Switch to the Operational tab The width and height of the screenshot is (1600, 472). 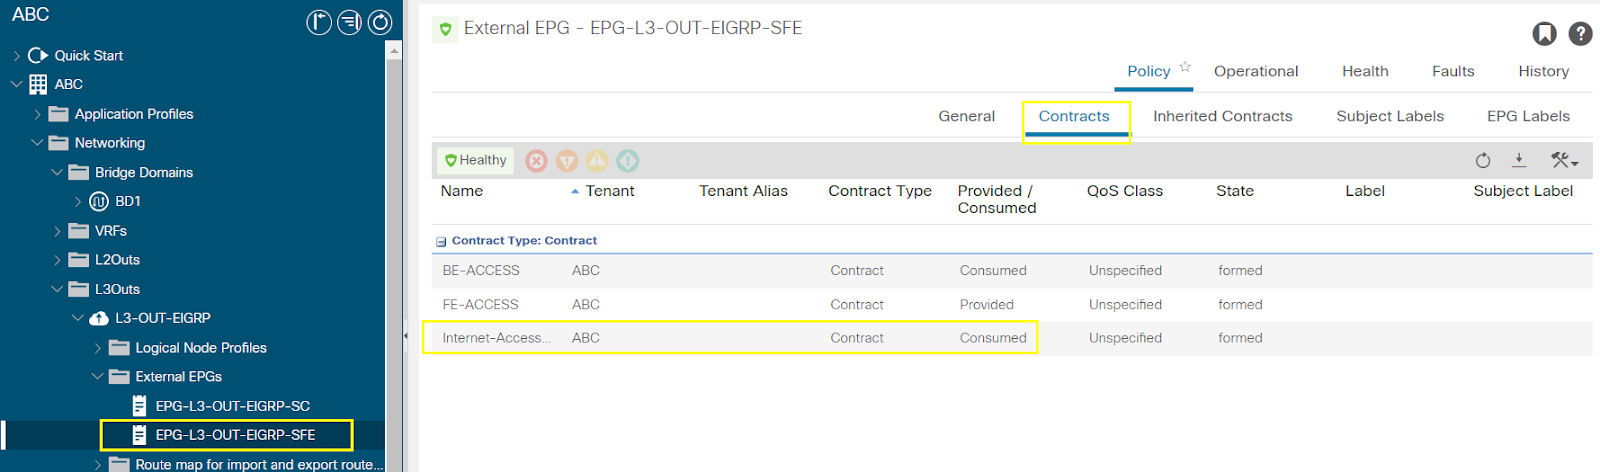coord(1256,71)
